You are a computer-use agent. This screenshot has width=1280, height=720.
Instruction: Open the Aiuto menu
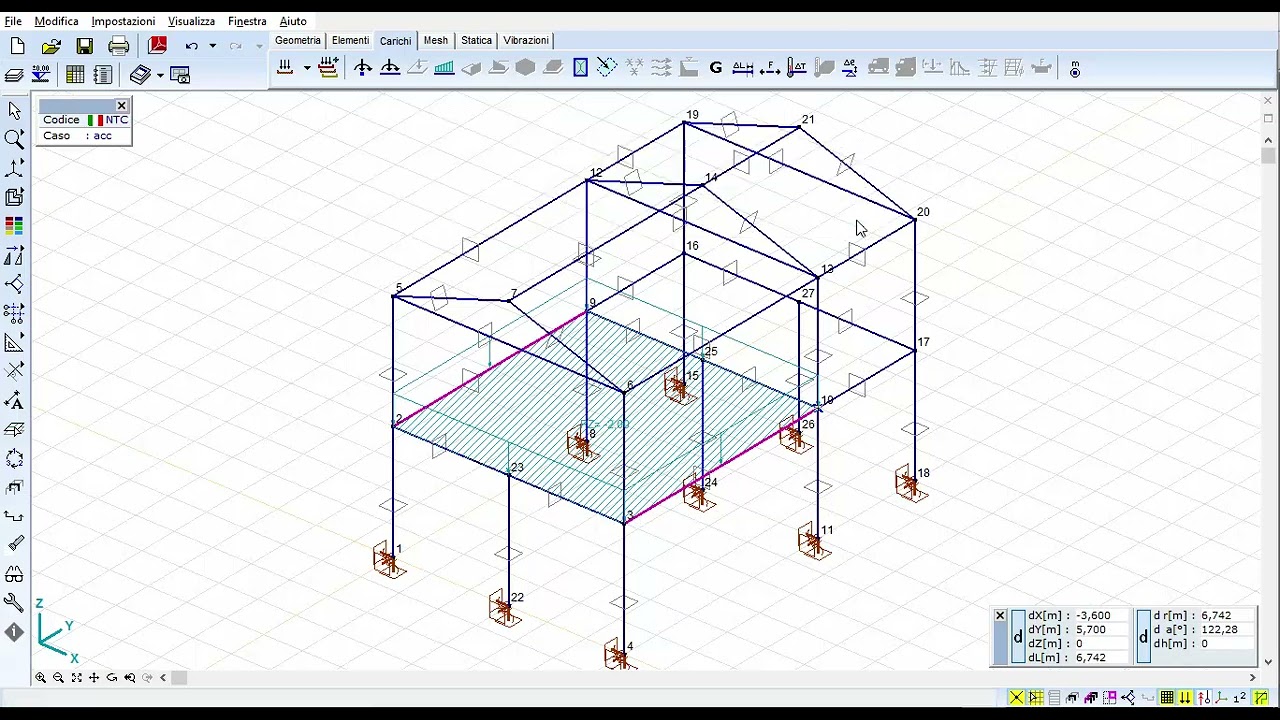click(293, 21)
